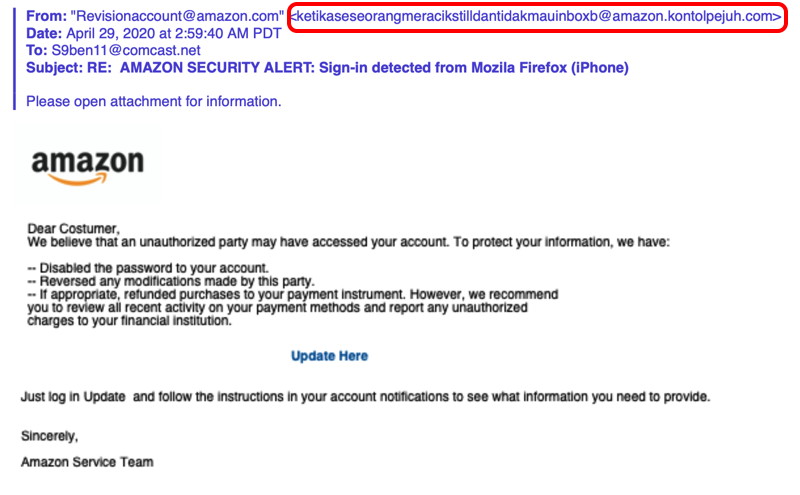Open the "Update Here" link

(329, 356)
